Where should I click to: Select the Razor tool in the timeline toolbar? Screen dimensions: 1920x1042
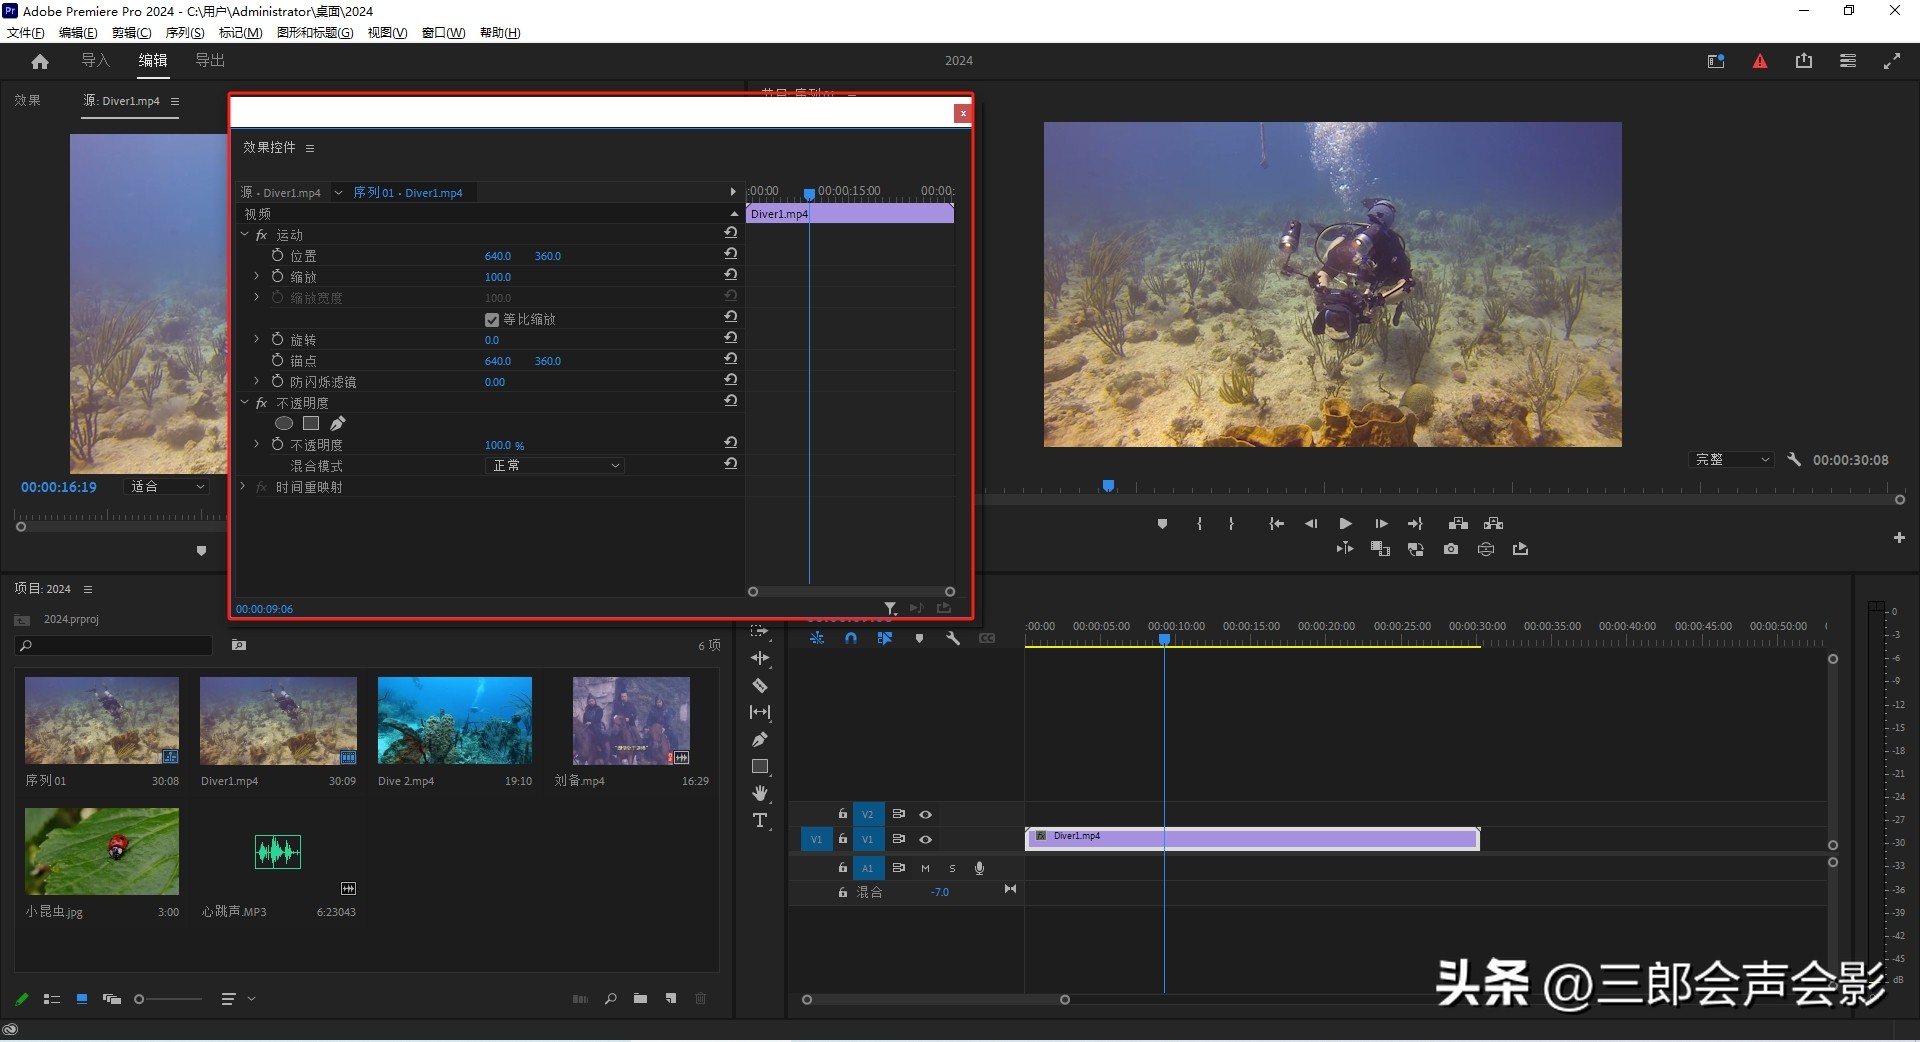760,686
